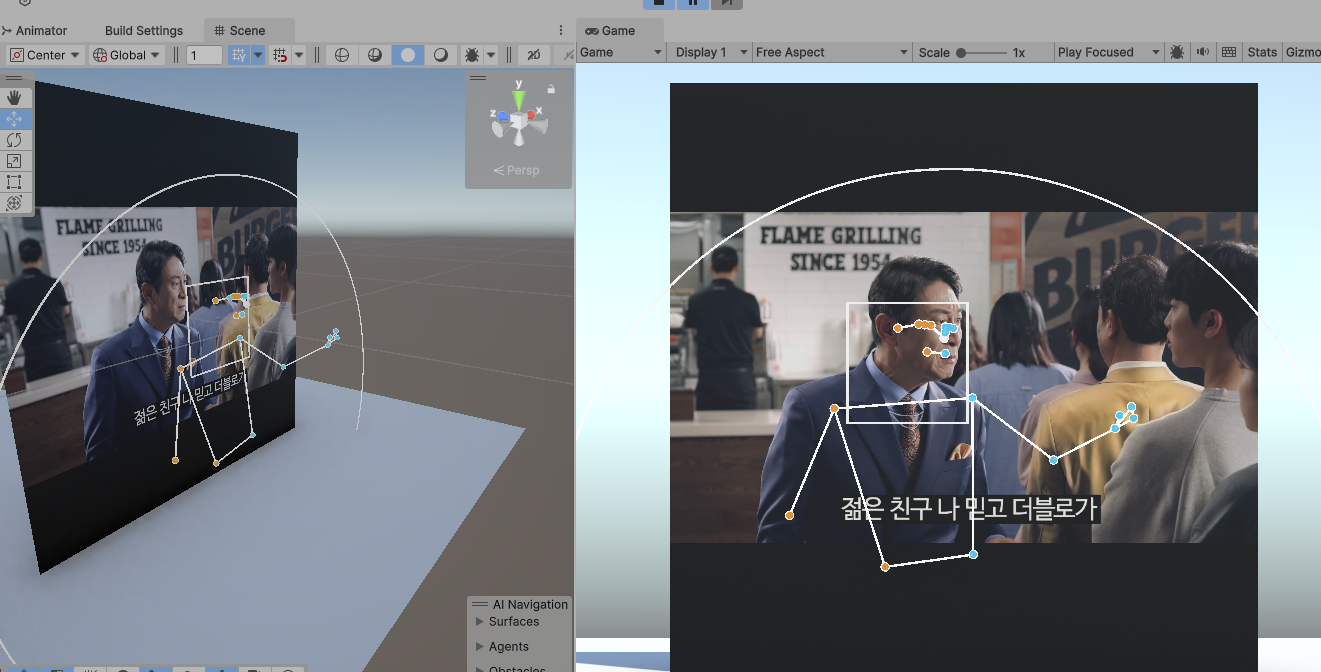
Task: Toggle grid snapping in Scene toolbar
Action: coord(239,55)
